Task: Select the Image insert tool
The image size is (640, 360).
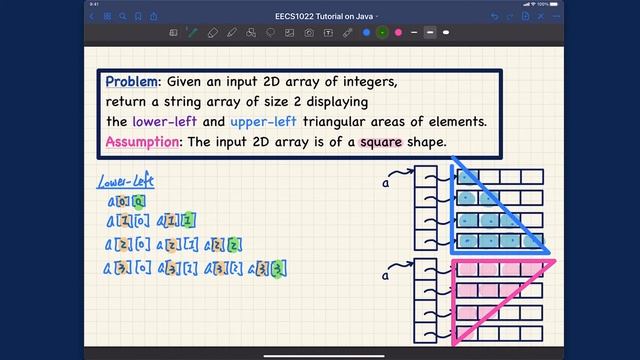Action: coord(289,33)
